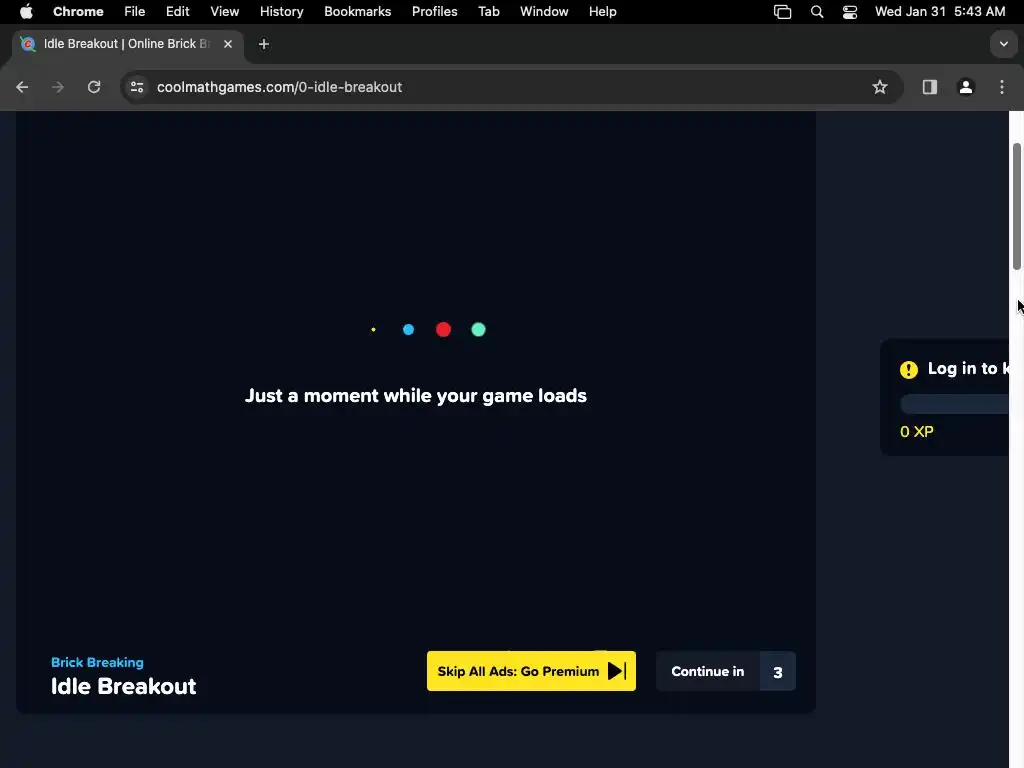This screenshot has height=768, width=1024.
Task: Open the Window menu
Action: 544,12
